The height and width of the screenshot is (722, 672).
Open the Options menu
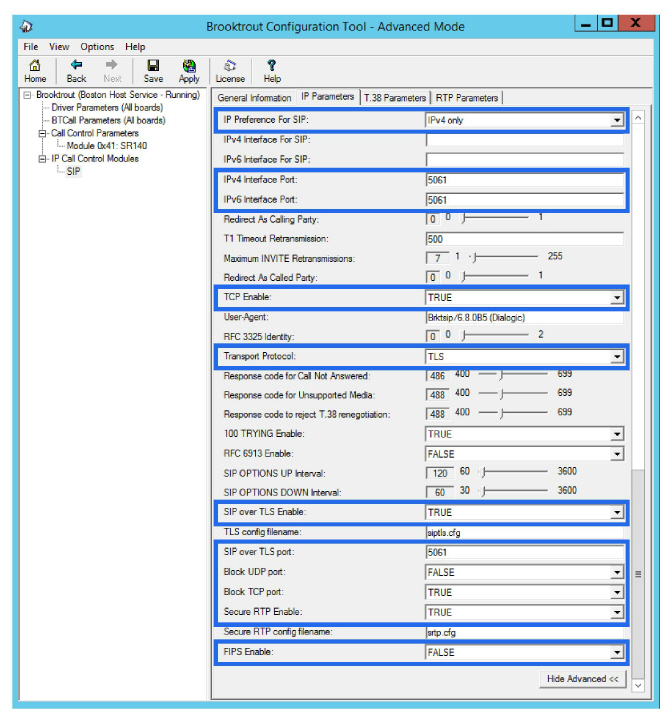[97, 47]
